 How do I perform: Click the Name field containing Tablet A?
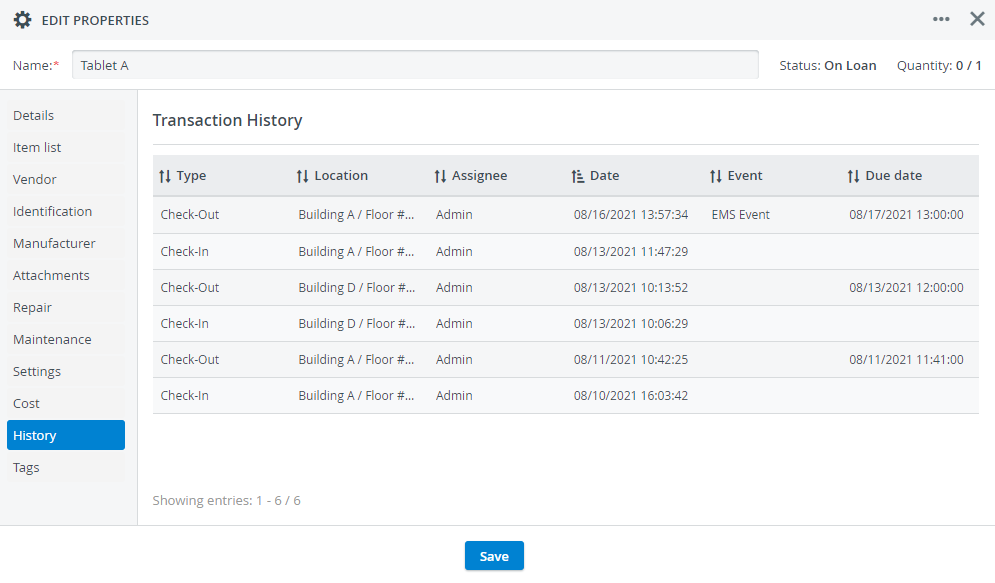415,65
